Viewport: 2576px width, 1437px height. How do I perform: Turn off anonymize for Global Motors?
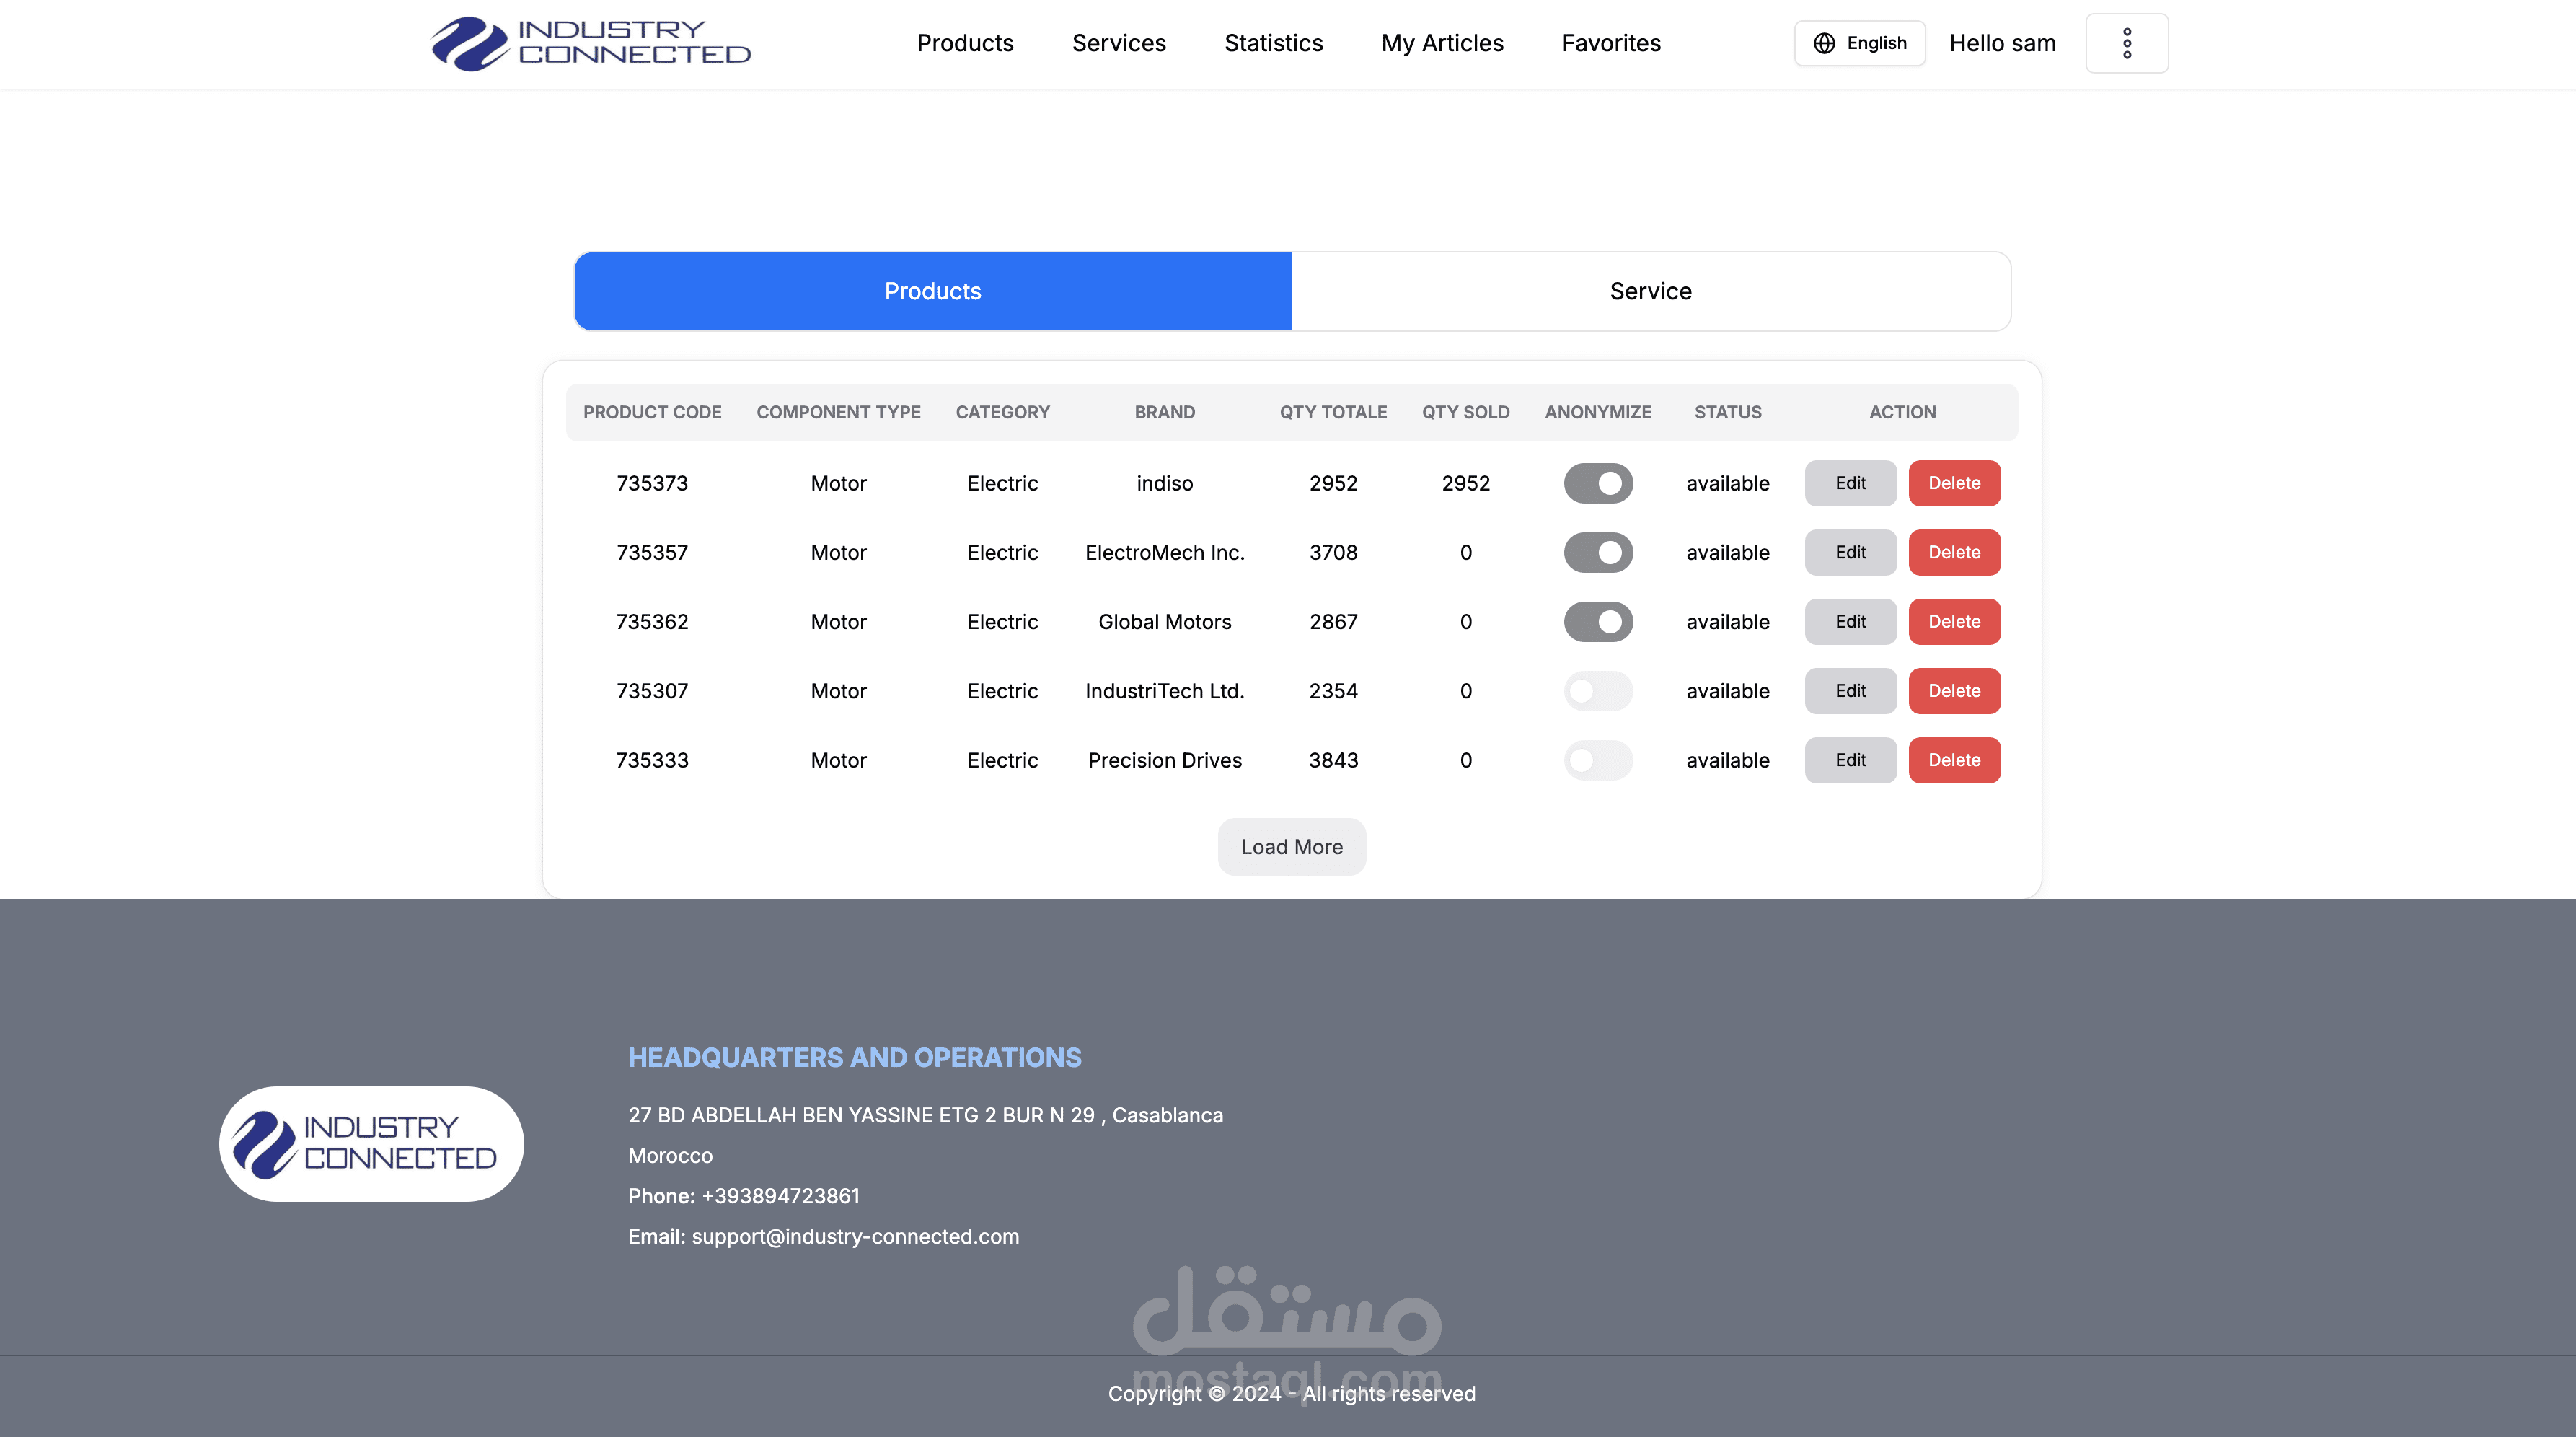1598,621
